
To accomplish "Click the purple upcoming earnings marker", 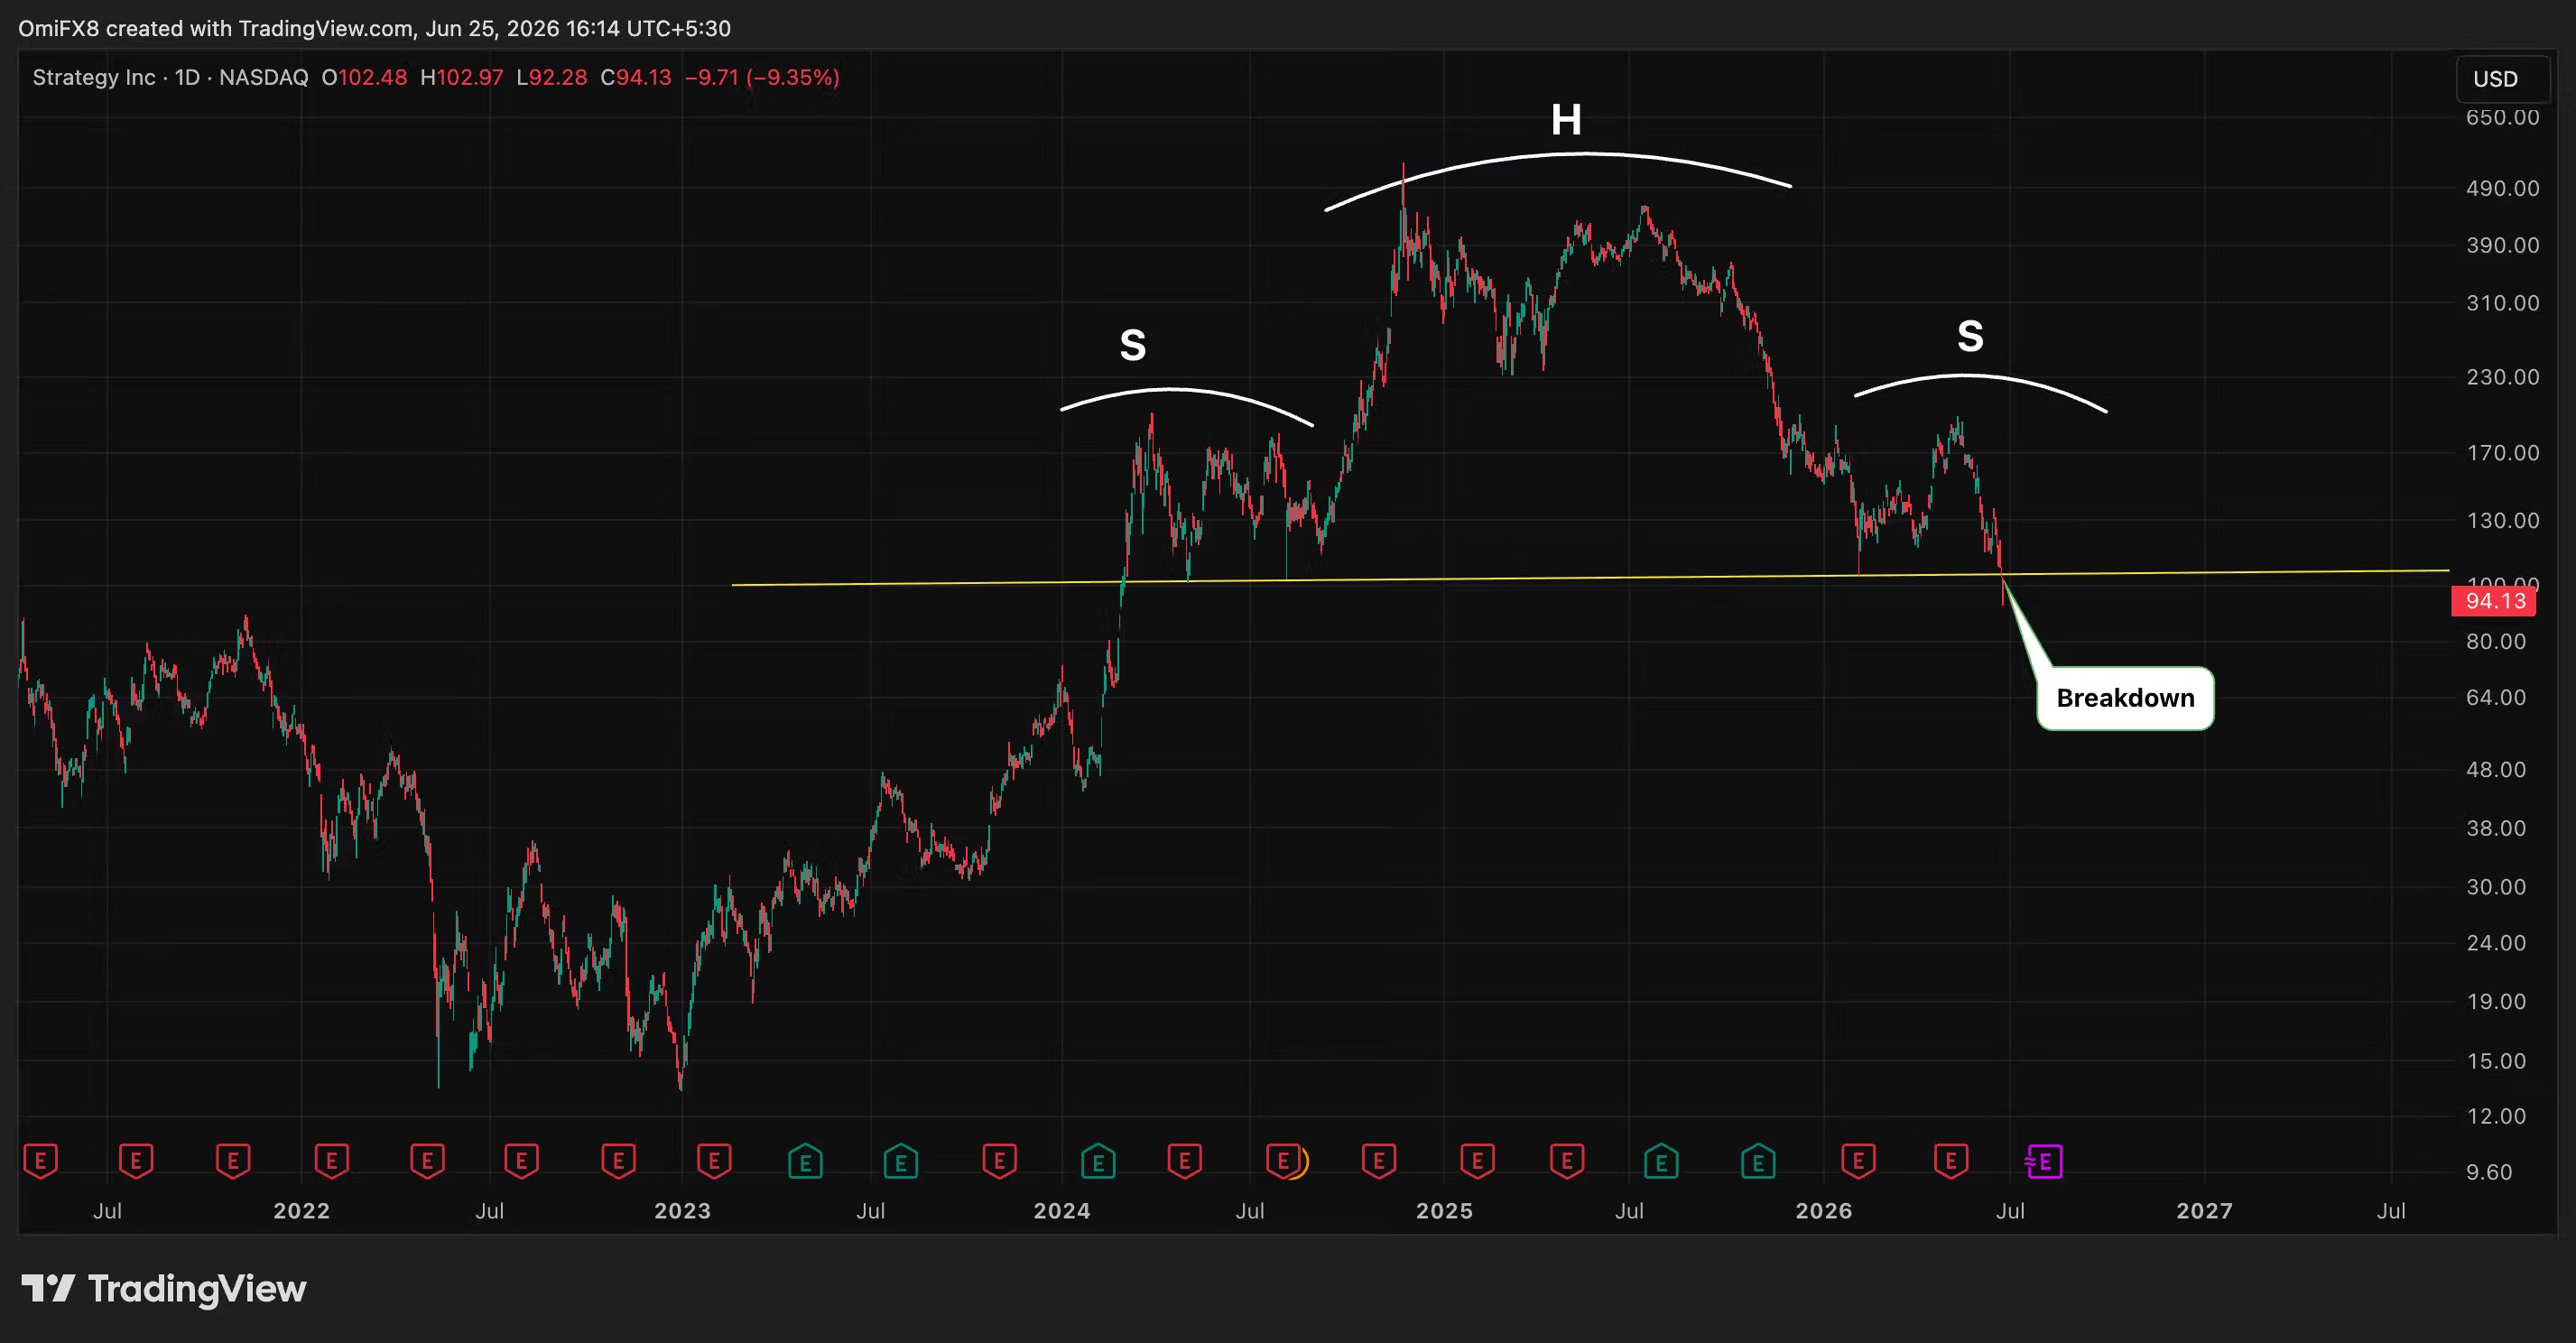I will pos(2044,1161).
